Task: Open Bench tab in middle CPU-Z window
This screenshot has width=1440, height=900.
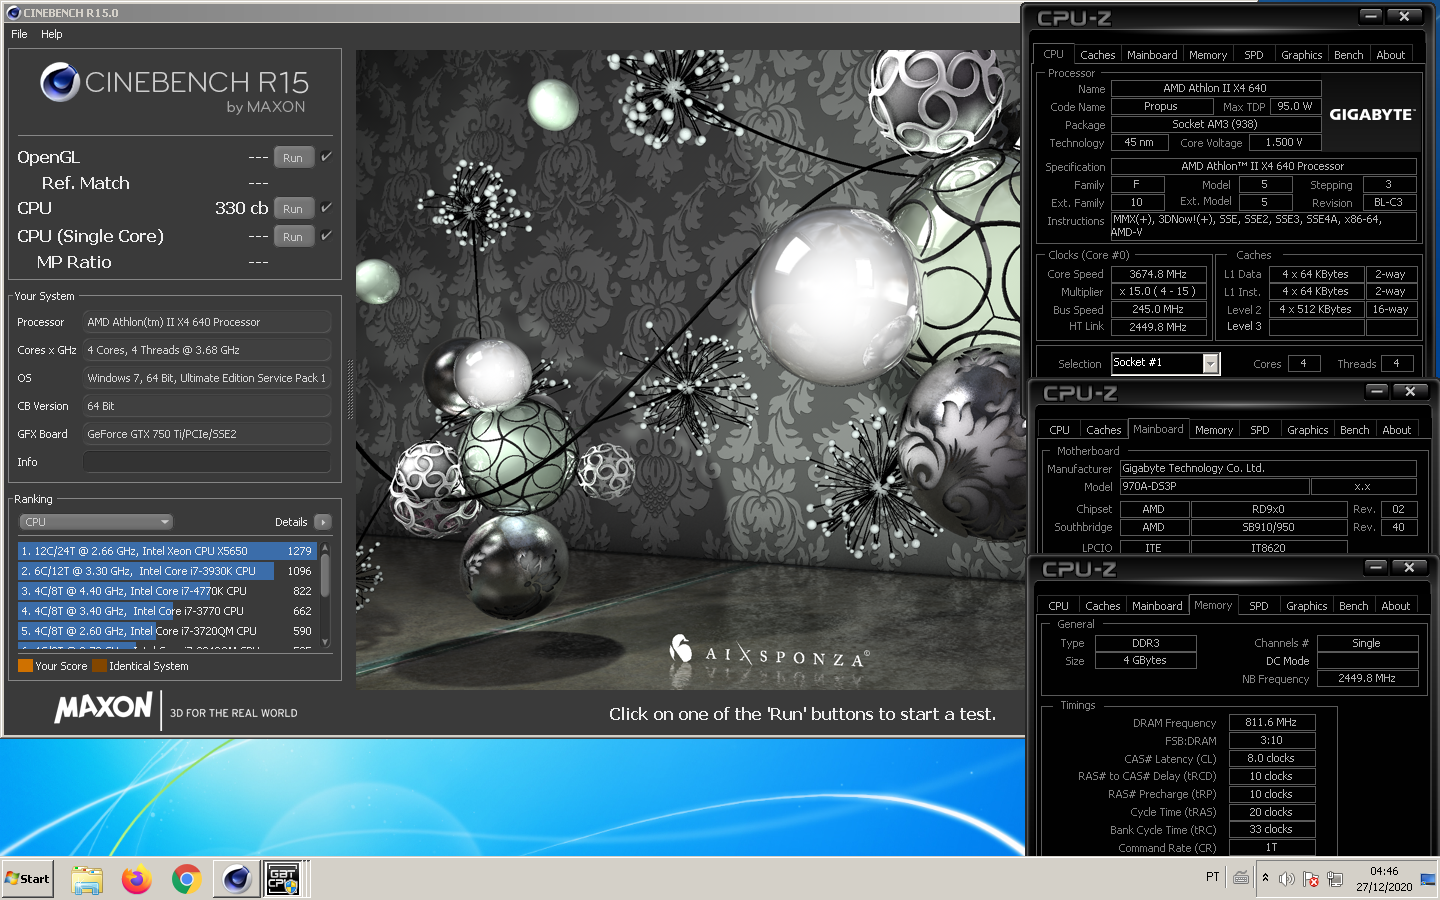Action: pos(1355,430)
